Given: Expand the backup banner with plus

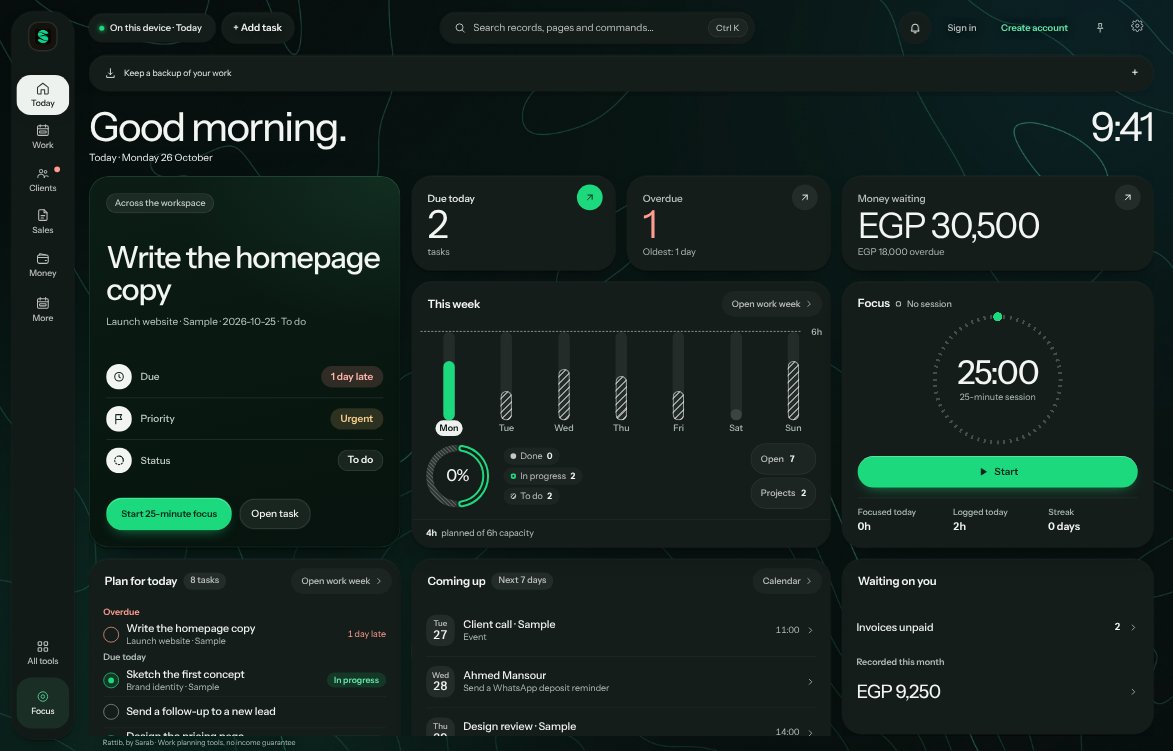Looking at the screenshot, I should pos(1135,73).
